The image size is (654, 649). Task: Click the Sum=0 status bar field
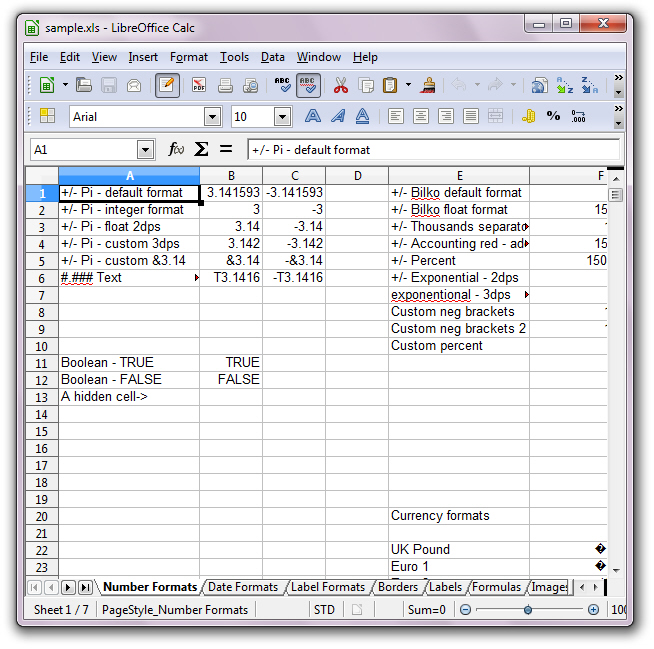427,610
